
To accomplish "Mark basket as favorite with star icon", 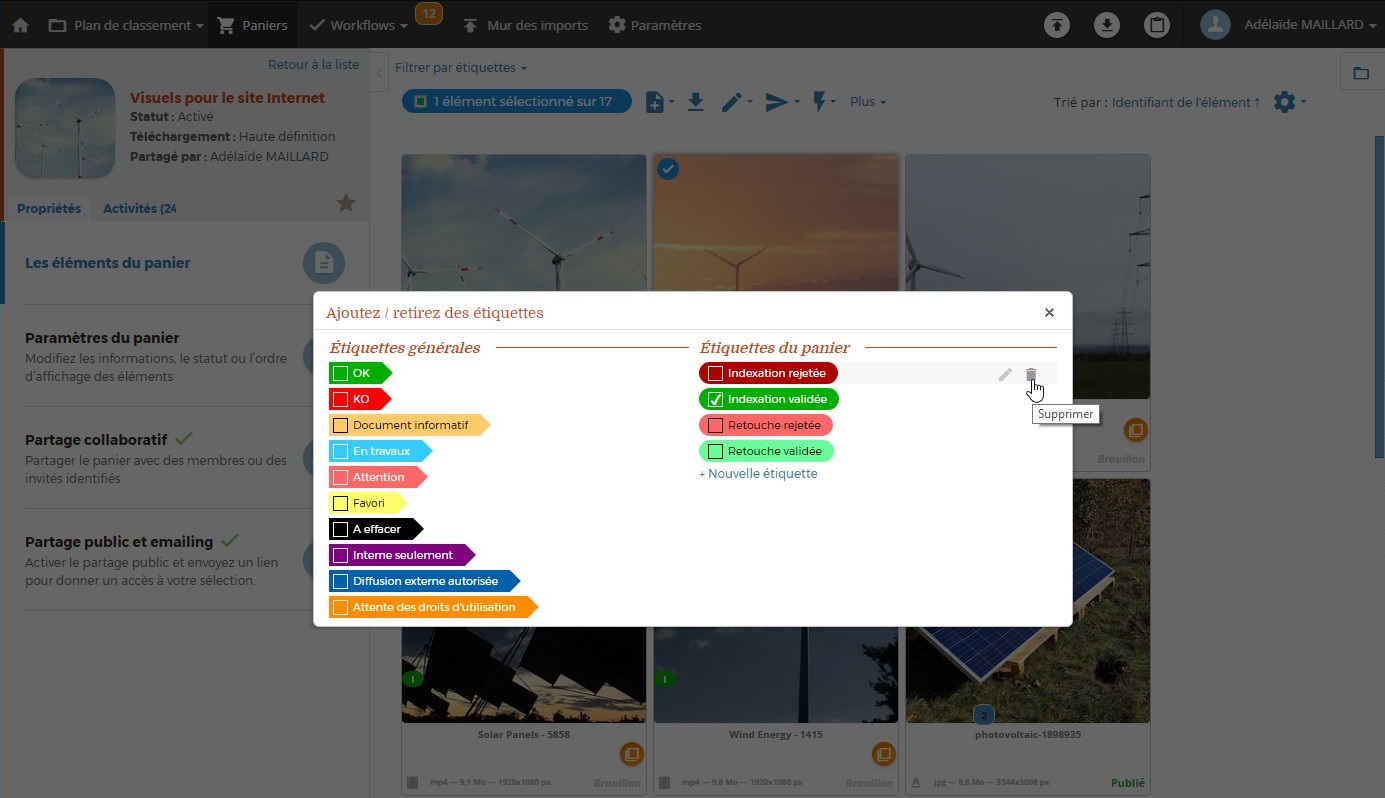I will (x=346, y=204).
